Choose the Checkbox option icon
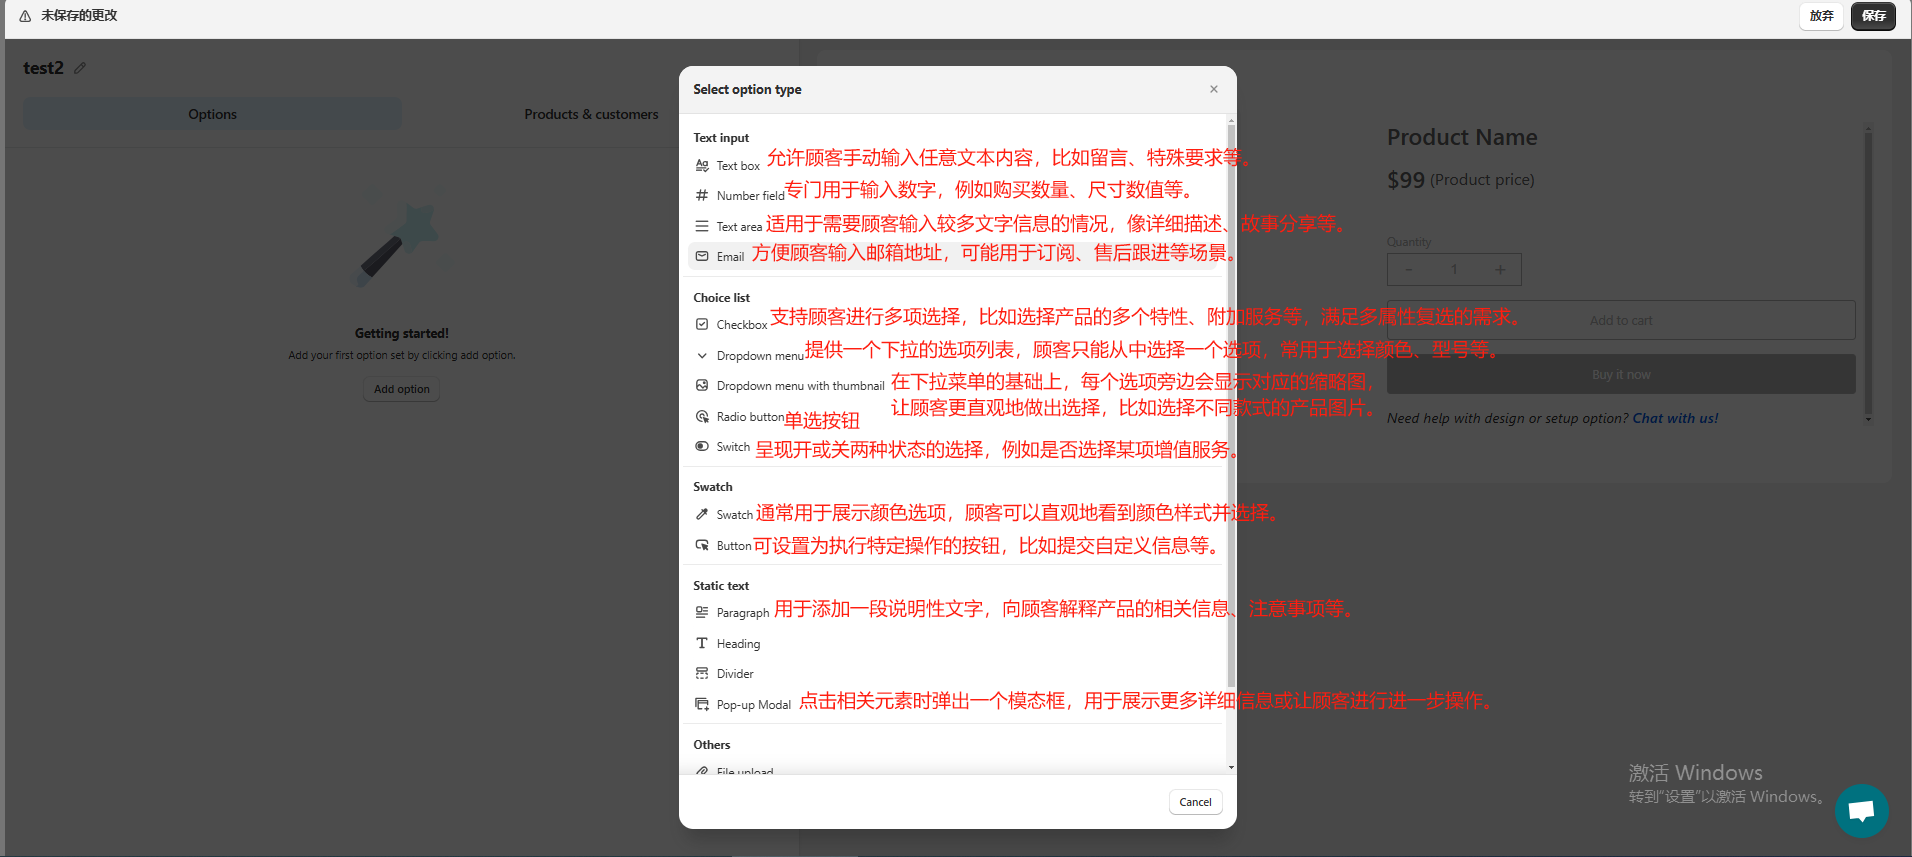This screenshot has width=1912, height=857. point(702,324)
